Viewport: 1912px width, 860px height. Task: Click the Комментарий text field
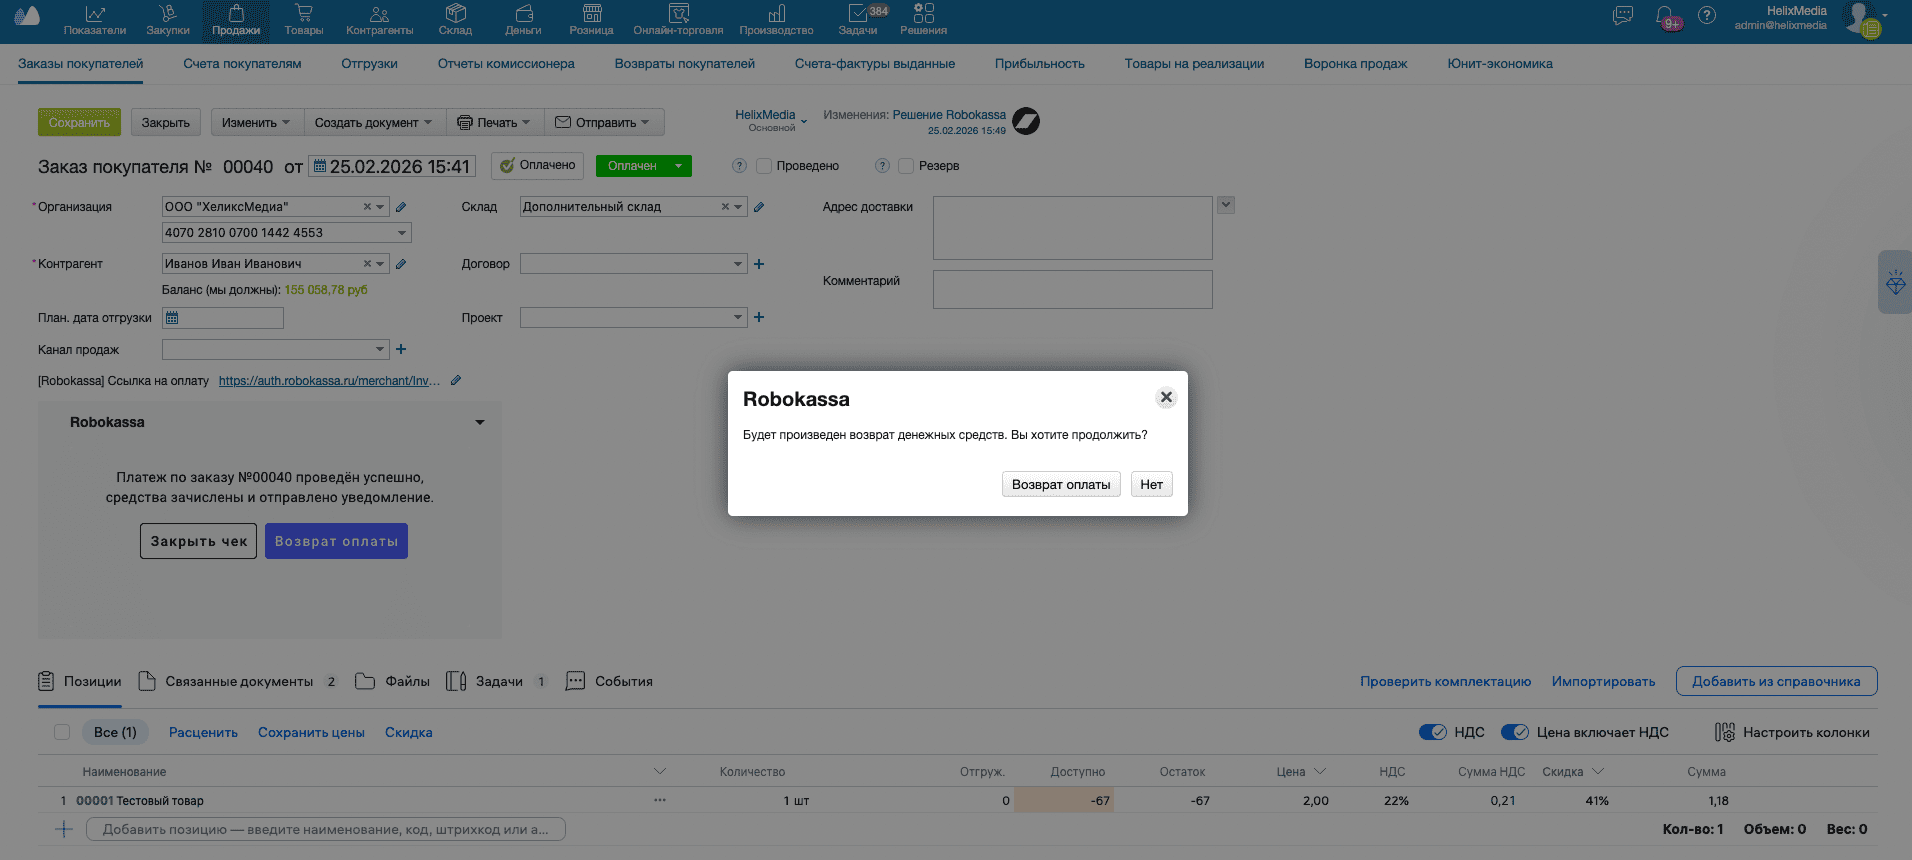tap(1072, 290)
